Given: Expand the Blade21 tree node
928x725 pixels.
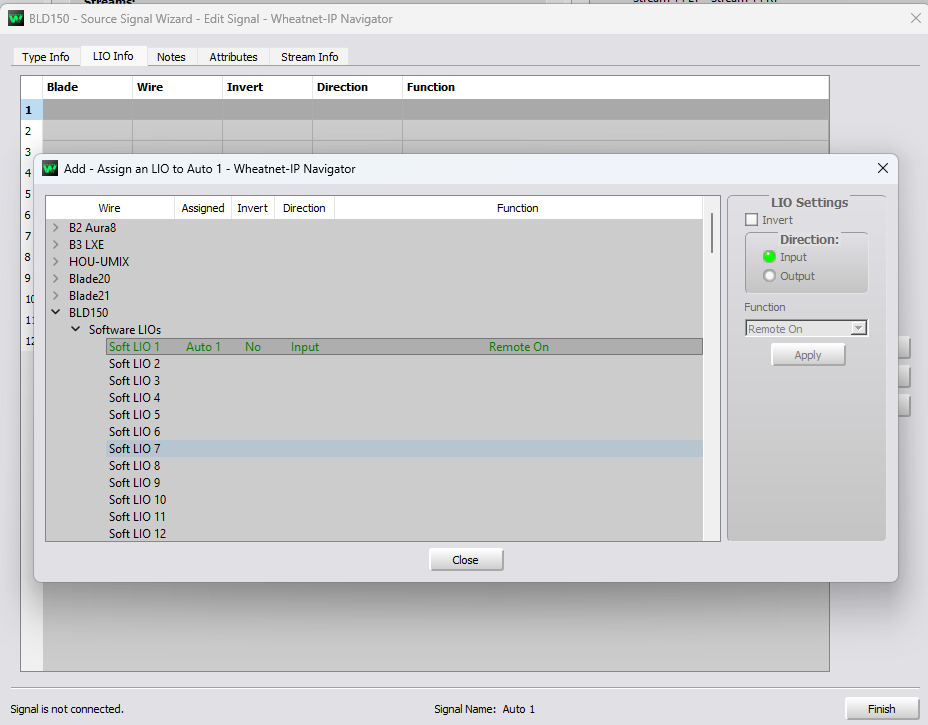Looking at the screenshot, I should 56,295.
